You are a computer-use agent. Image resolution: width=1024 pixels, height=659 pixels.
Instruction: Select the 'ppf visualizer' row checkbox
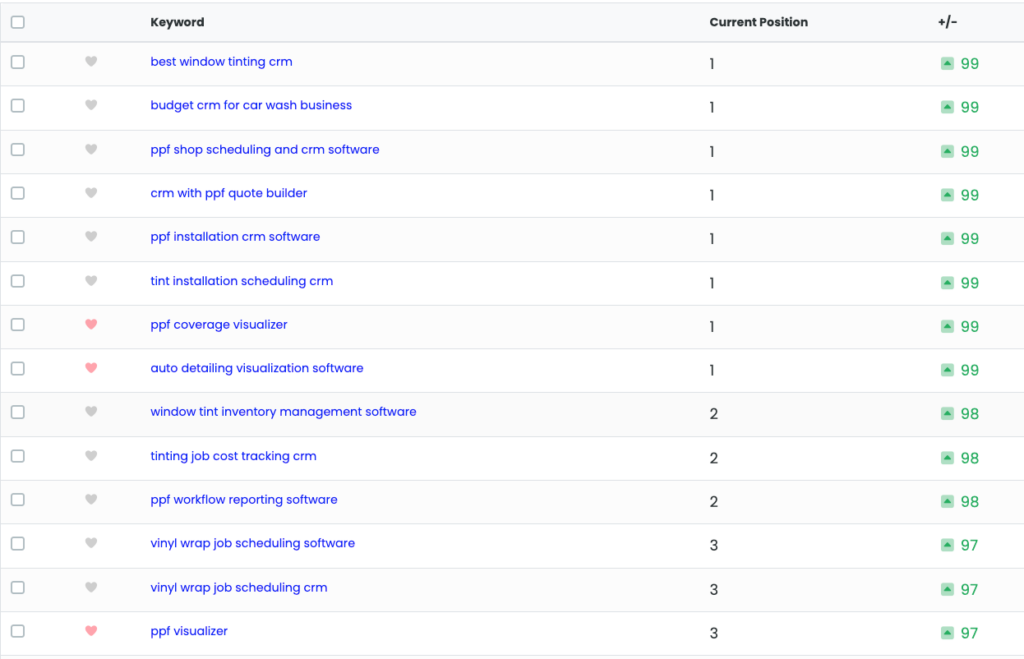[x=18, y=631]
